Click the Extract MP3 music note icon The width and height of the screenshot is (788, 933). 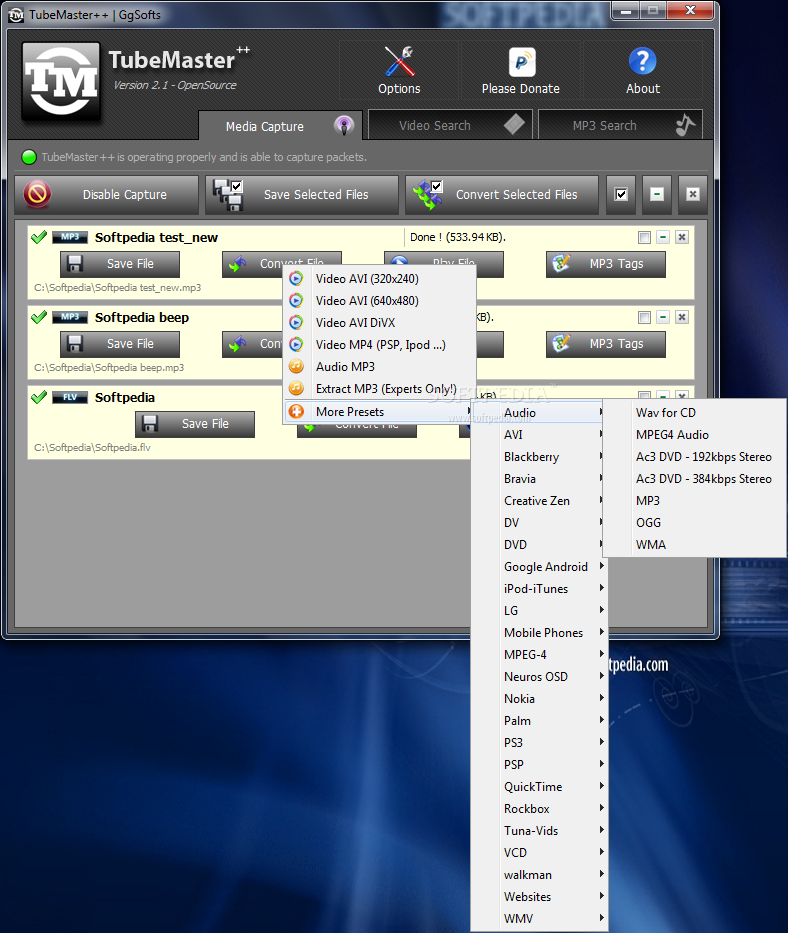(x=296, y=389)
